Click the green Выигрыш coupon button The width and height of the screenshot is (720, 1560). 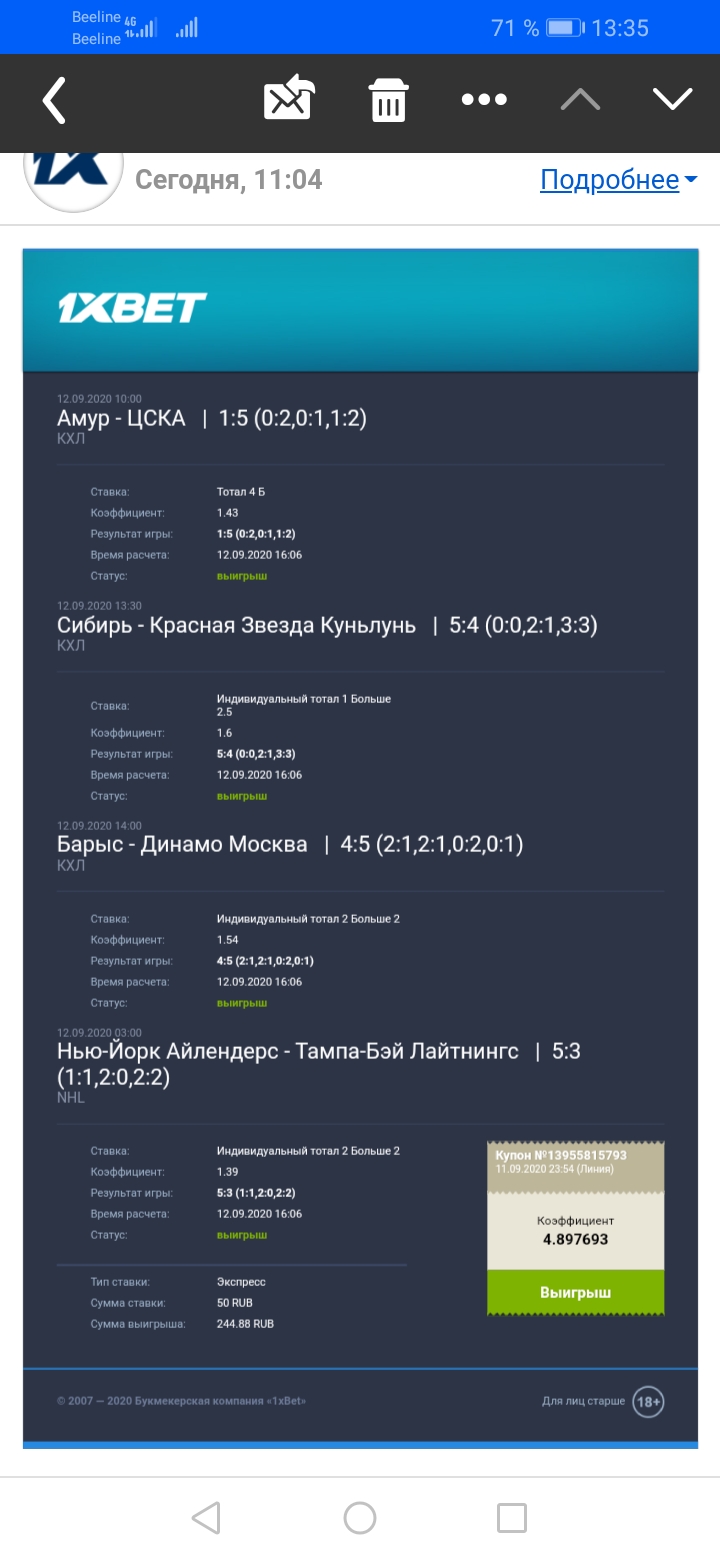(x=575, y=1292)
